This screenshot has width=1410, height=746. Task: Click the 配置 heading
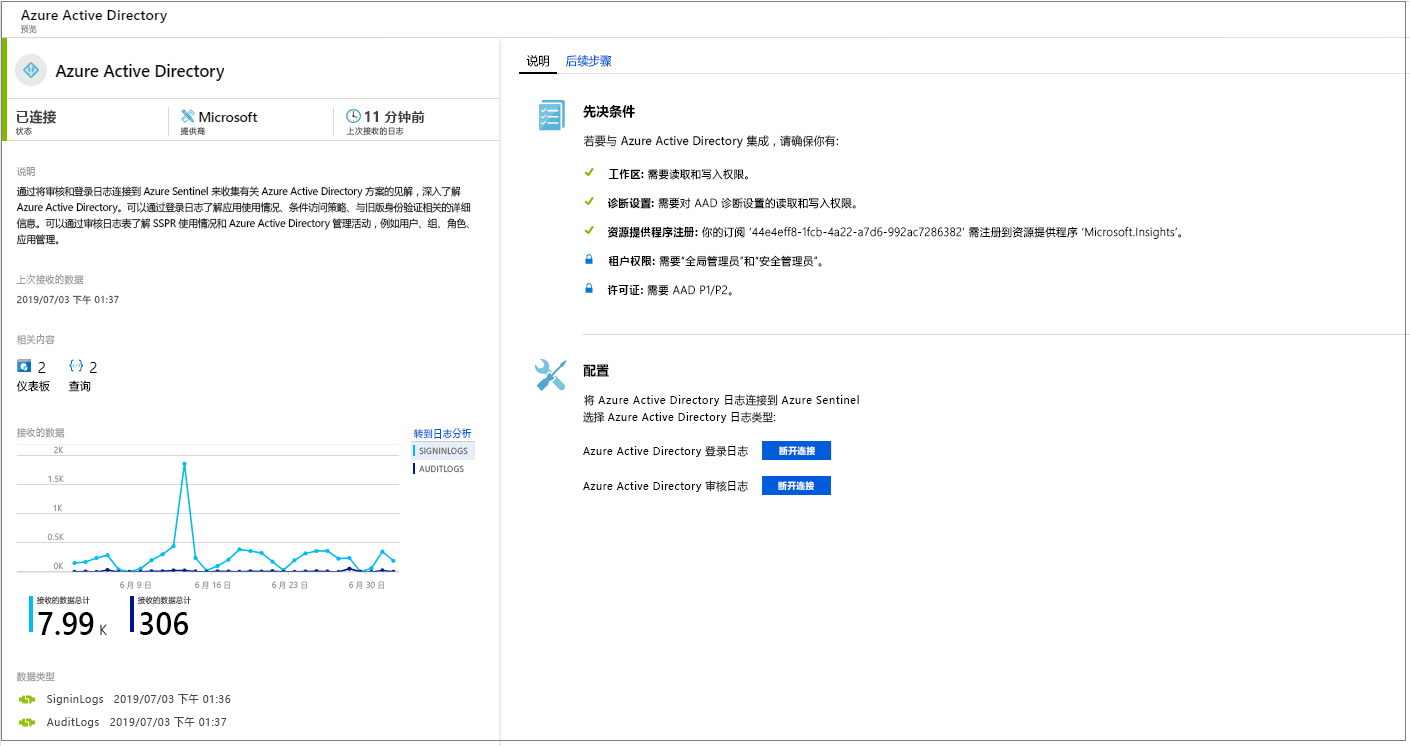click(x=596, y=371)
